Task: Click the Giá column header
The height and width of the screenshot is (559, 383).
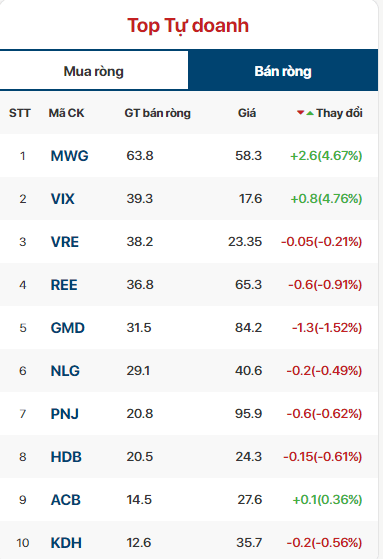Action: tap(247, 113)
